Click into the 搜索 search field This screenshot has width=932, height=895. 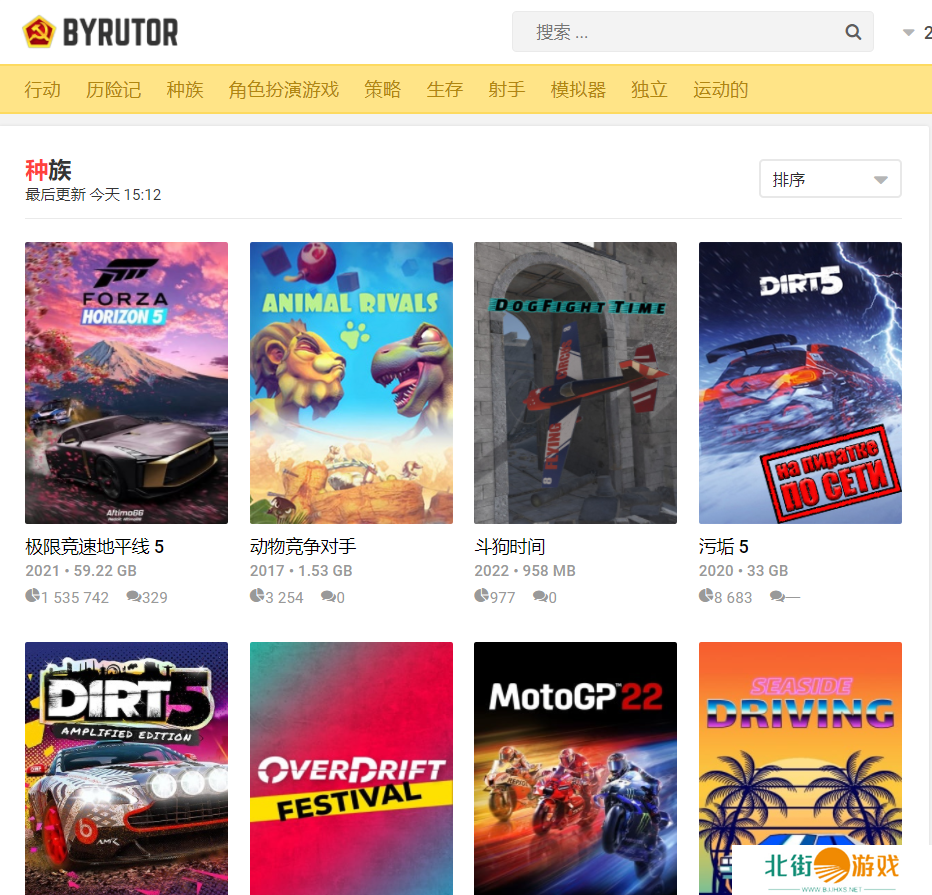[x=680, y=32]
